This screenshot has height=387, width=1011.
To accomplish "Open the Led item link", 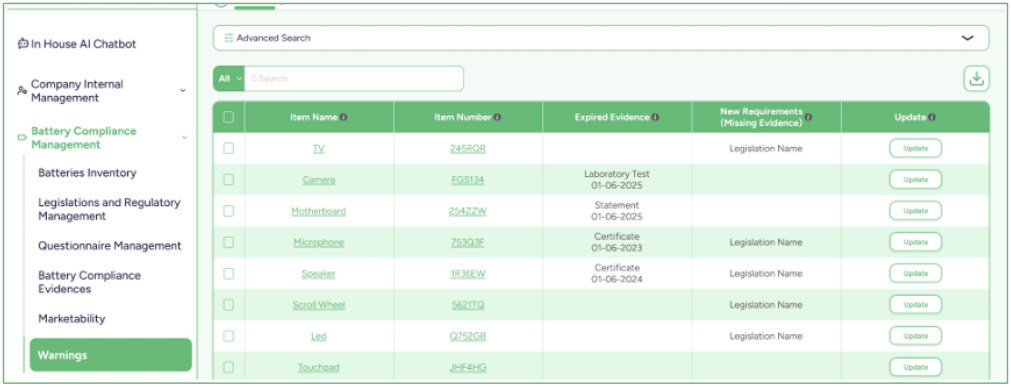I will (319, 336).
